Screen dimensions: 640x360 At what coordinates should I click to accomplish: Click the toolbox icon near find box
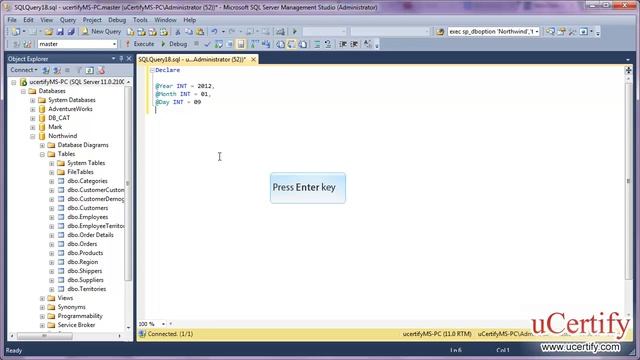[573, 32]
